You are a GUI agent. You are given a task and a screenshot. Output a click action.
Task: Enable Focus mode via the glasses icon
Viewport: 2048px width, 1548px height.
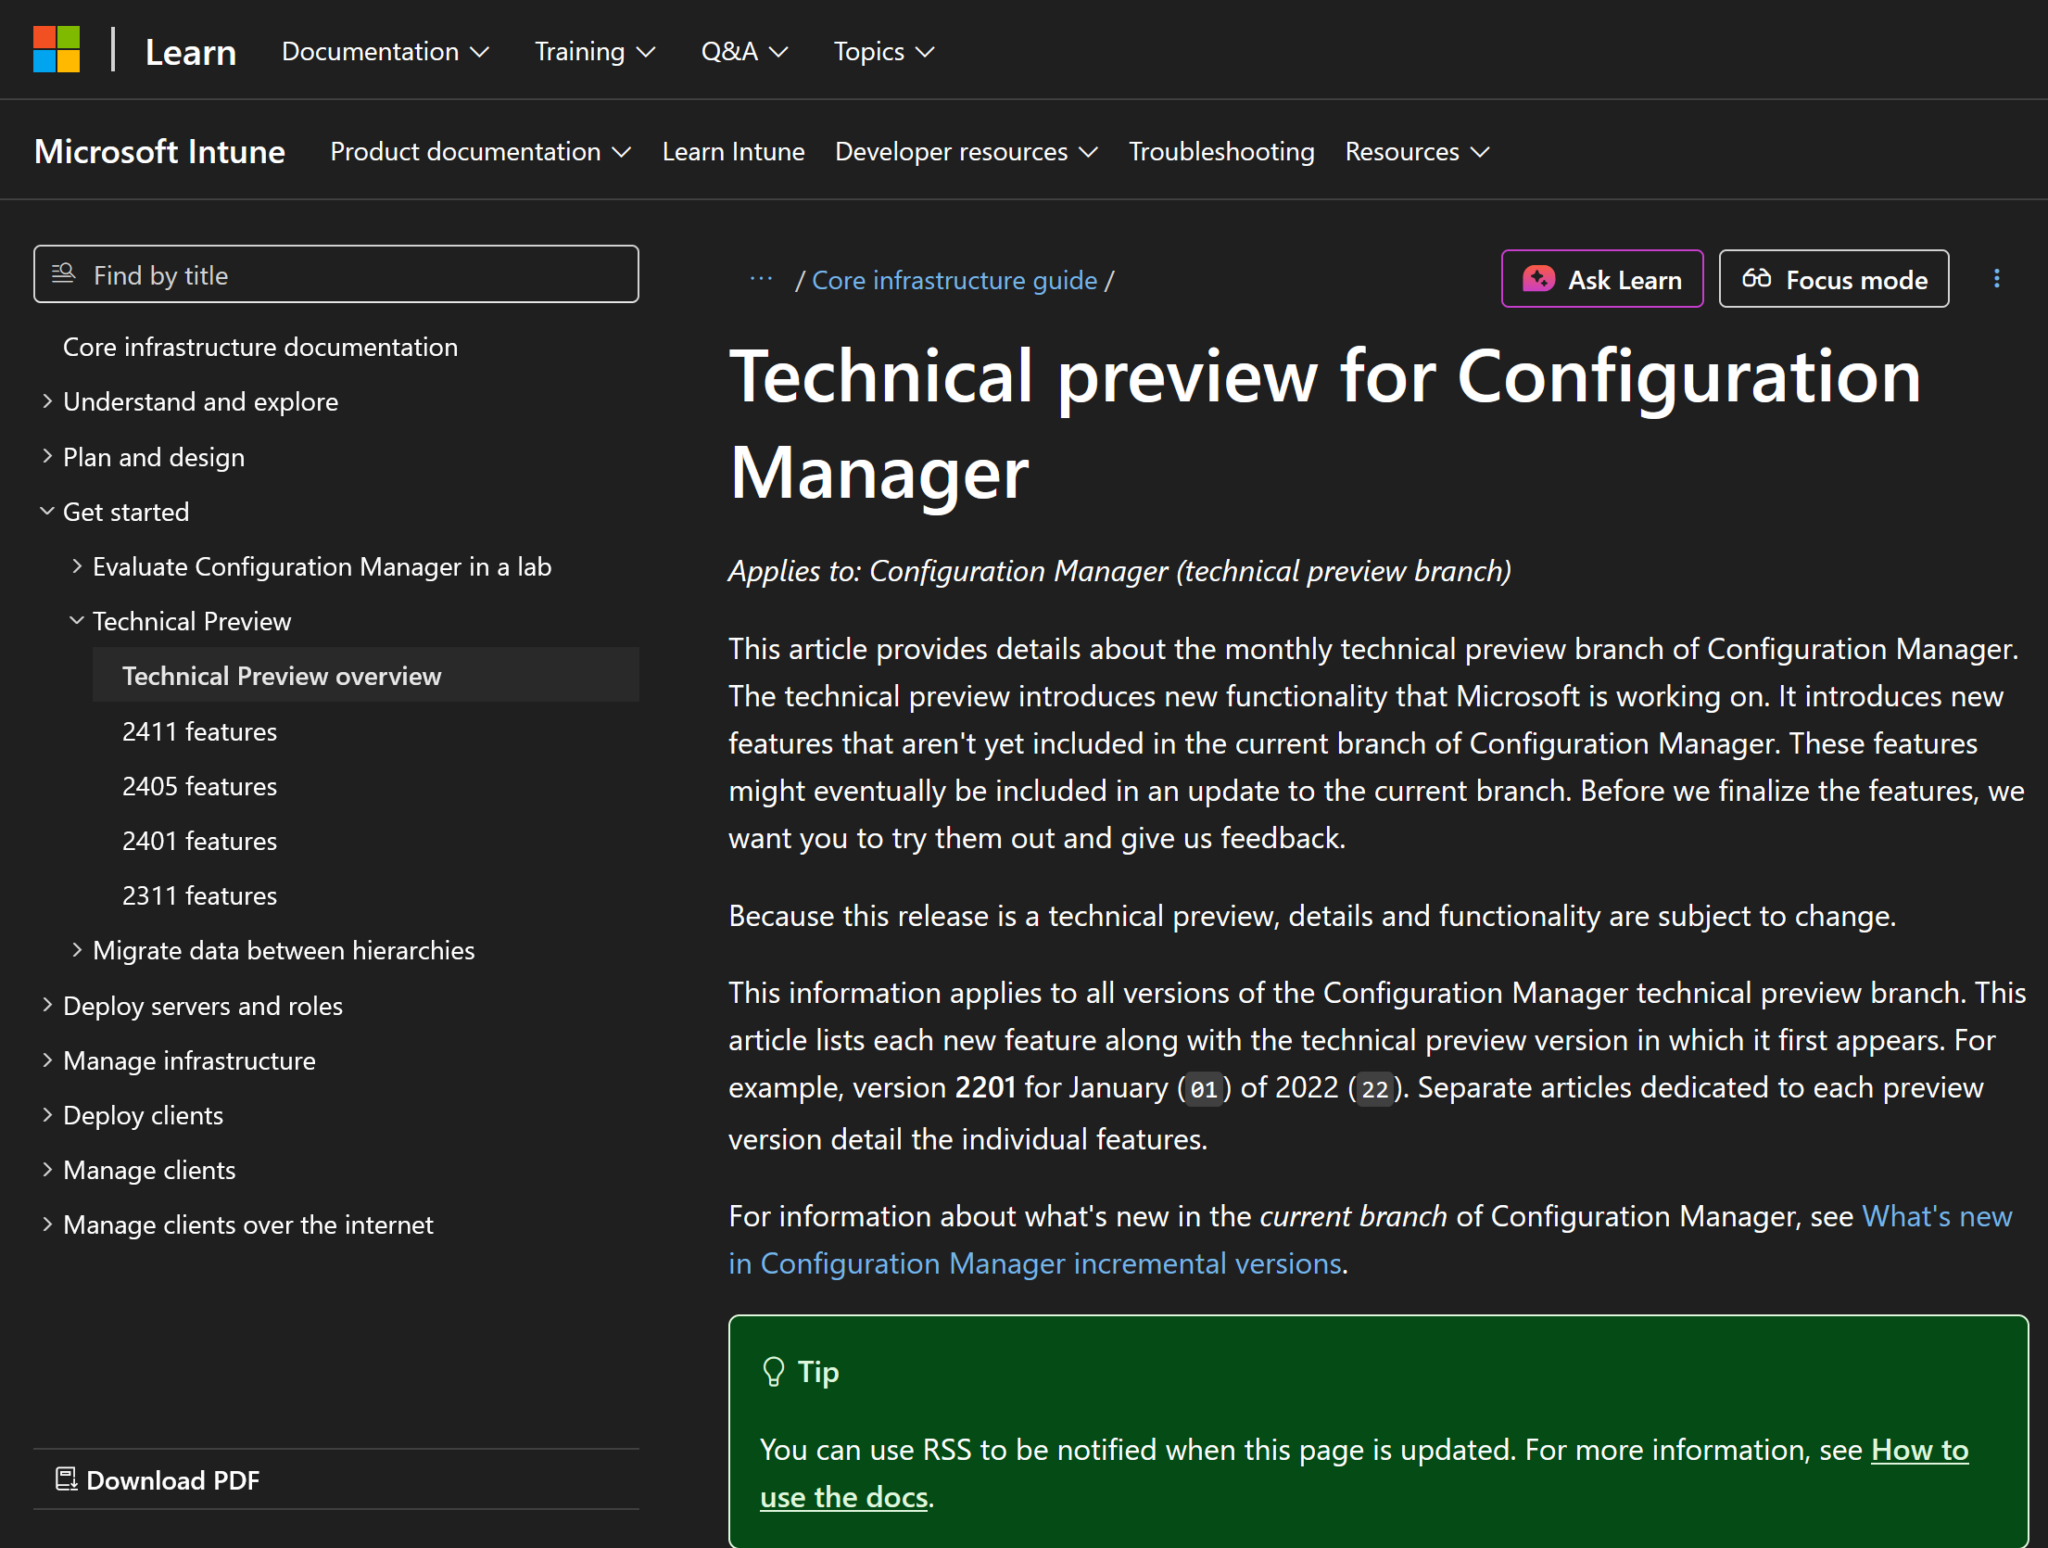1759,279
